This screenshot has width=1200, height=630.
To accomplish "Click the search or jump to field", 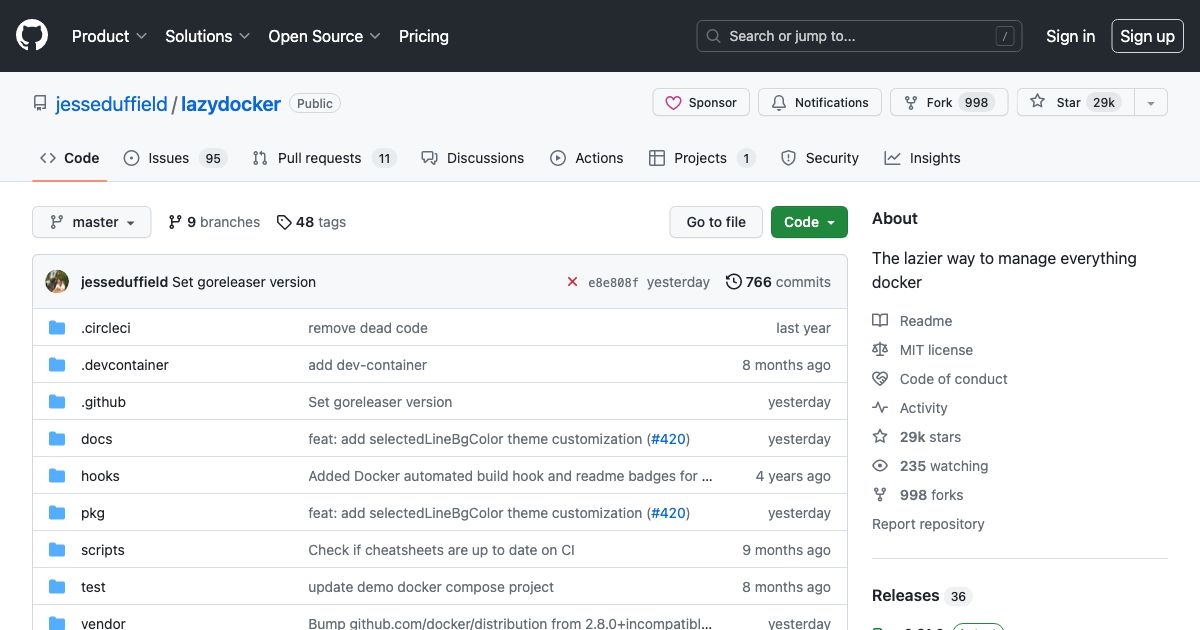I will click(x=858, y=36).
